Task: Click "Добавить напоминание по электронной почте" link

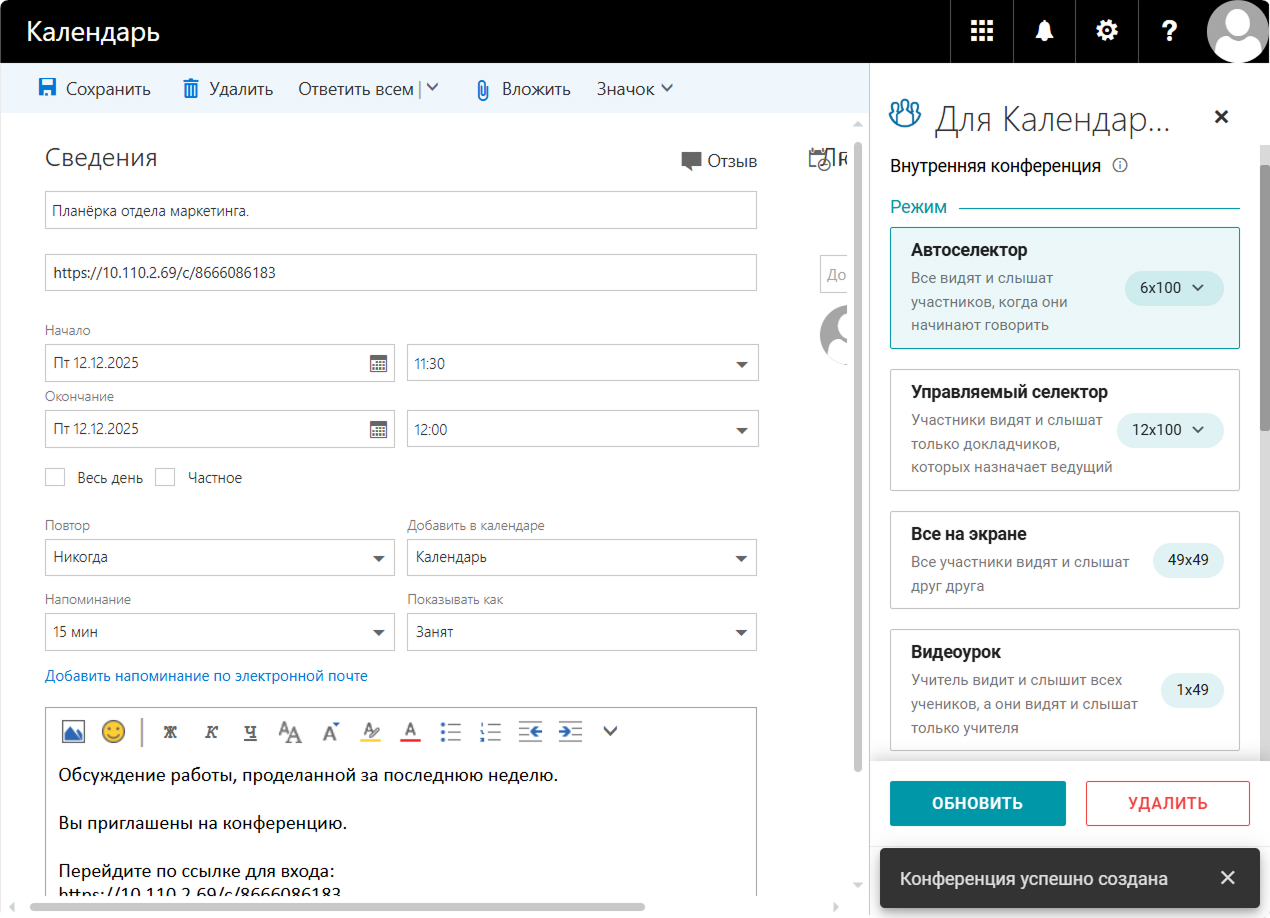Action: (206, 676)
